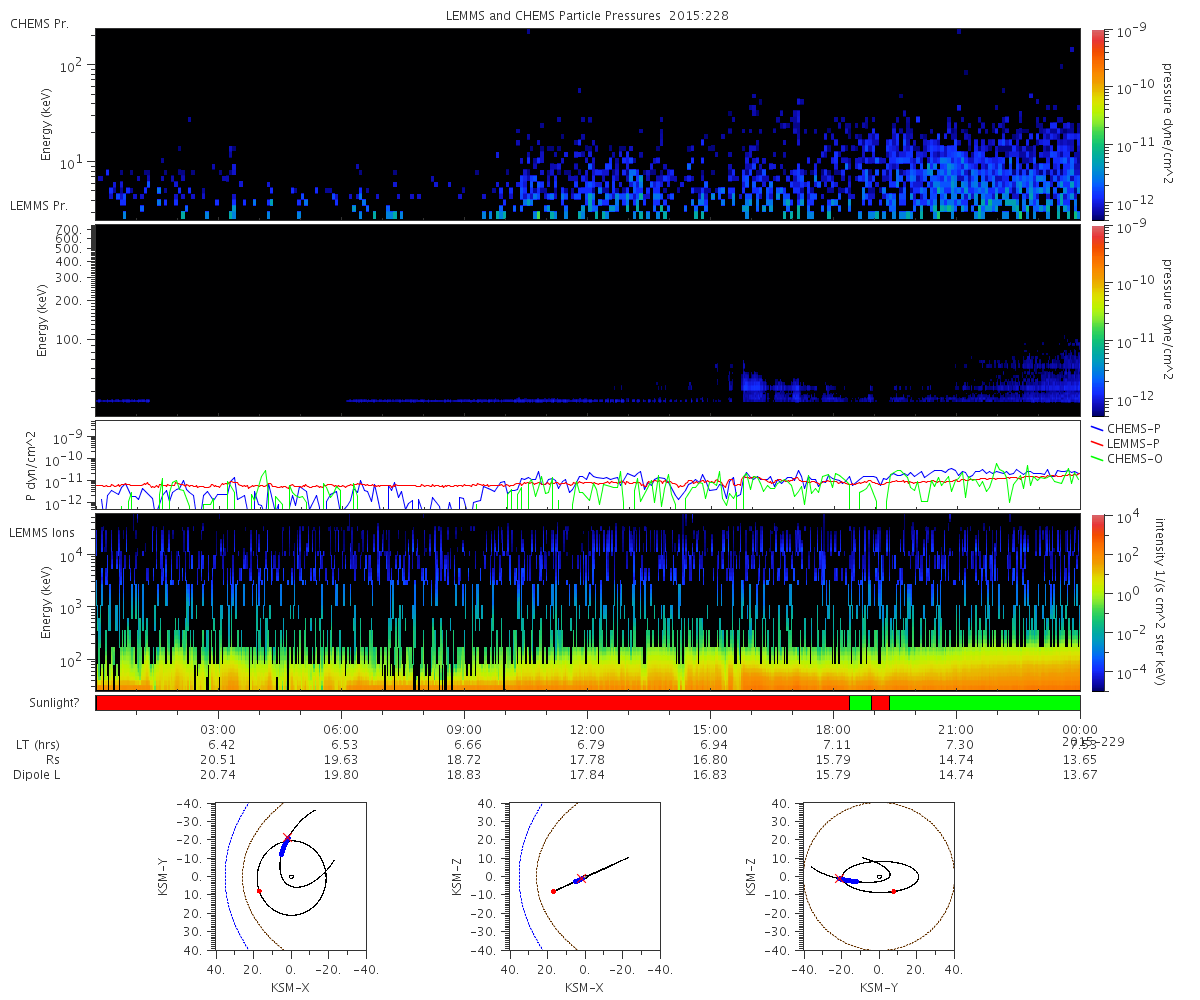
Task: Click the CHEMS pressure color bar at top
Action: click(1097, 123)
